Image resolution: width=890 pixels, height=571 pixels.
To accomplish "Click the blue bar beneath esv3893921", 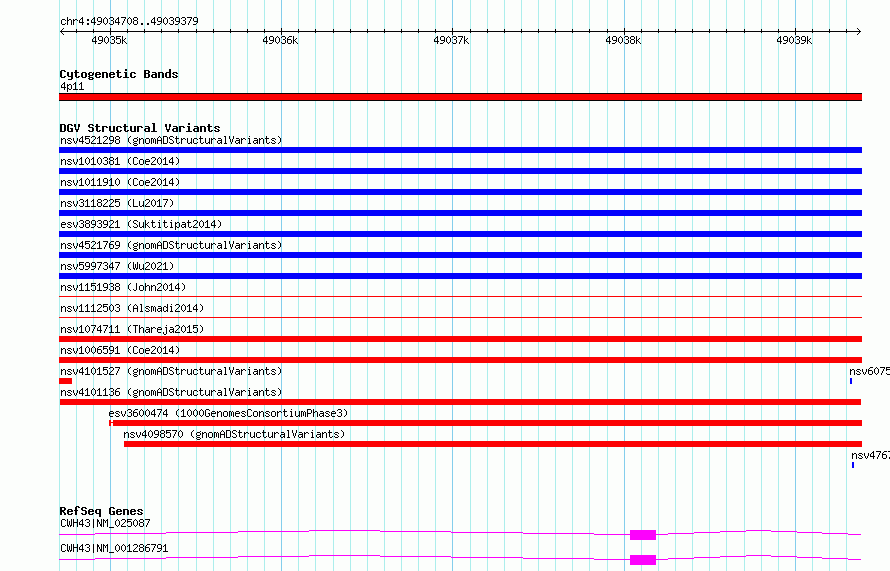I will [460, 234].
